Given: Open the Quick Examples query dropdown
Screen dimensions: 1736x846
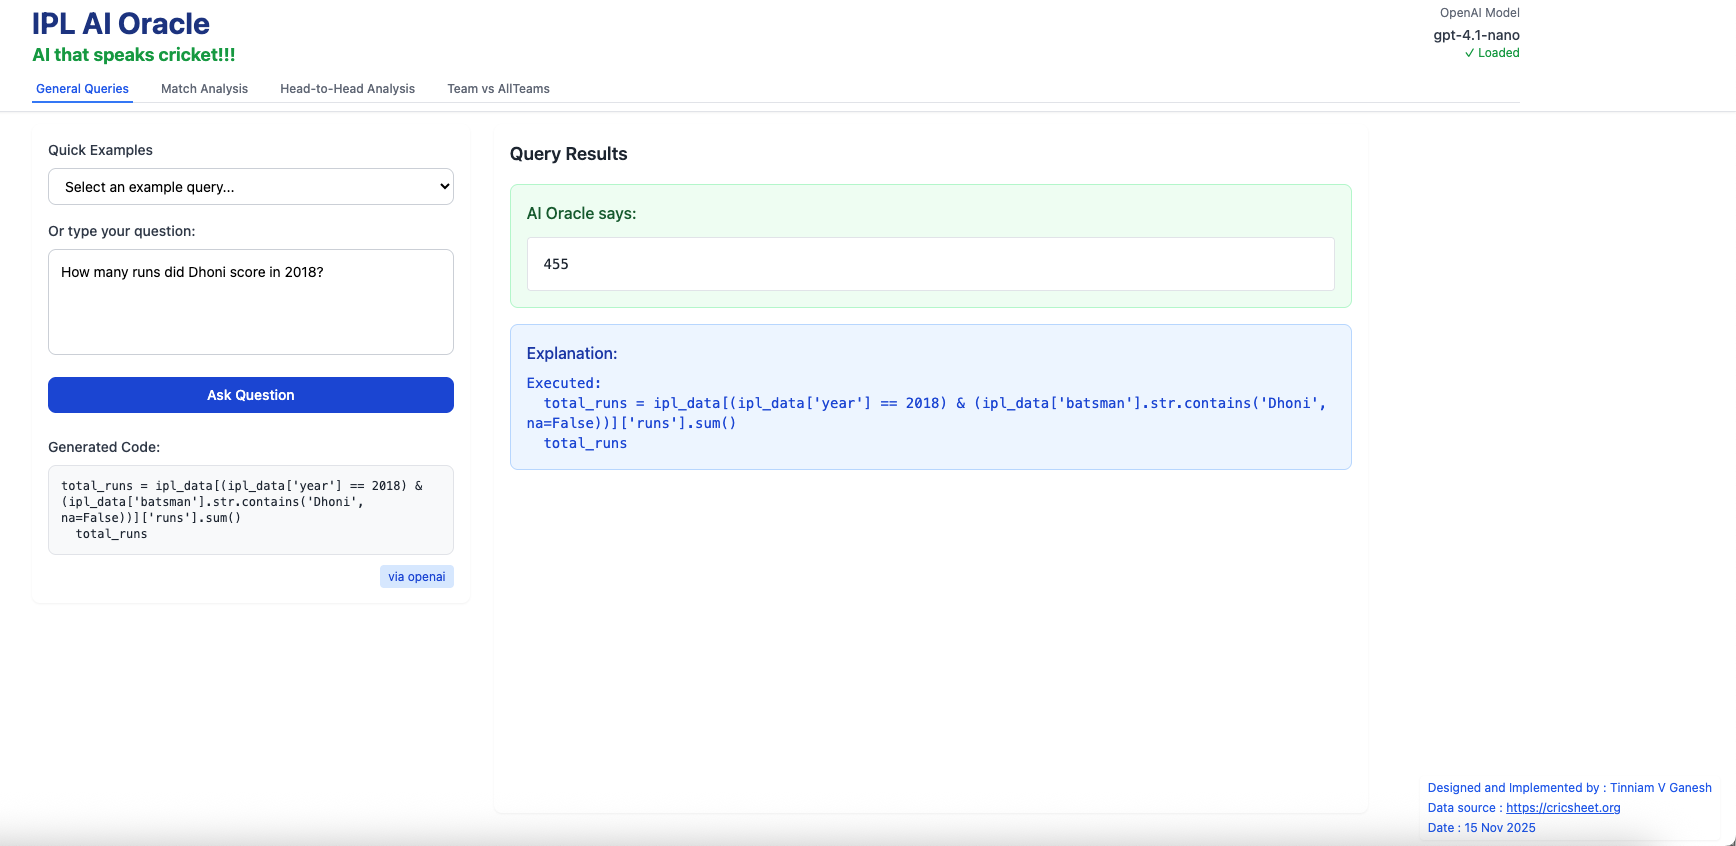Looking at the screenshot, I should click(251, 187).
